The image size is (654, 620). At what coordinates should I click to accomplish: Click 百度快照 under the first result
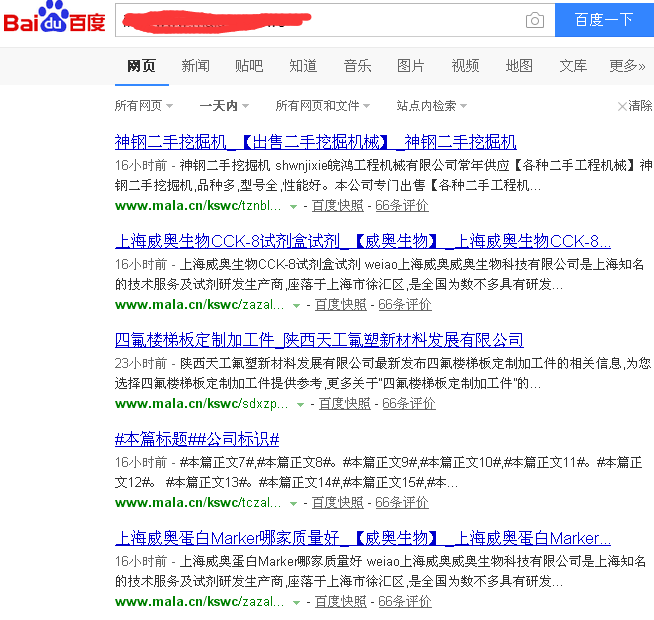[x=338, y=206]
